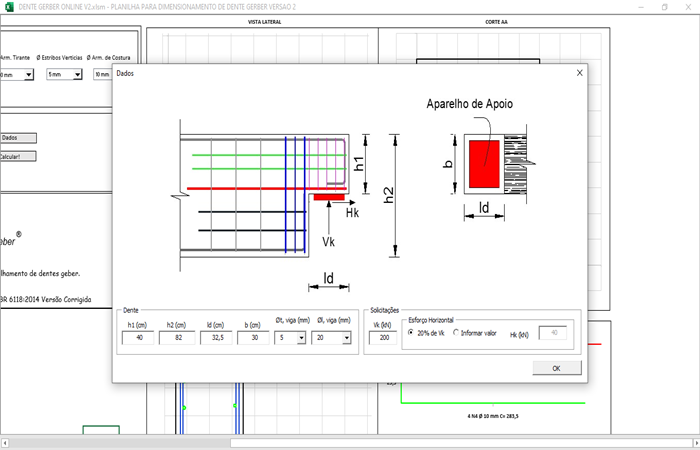Image resolution: width=700 pixels, height=450 pixels.
Task: Click the h1 (cm) input field
Action: pos(137,338)
